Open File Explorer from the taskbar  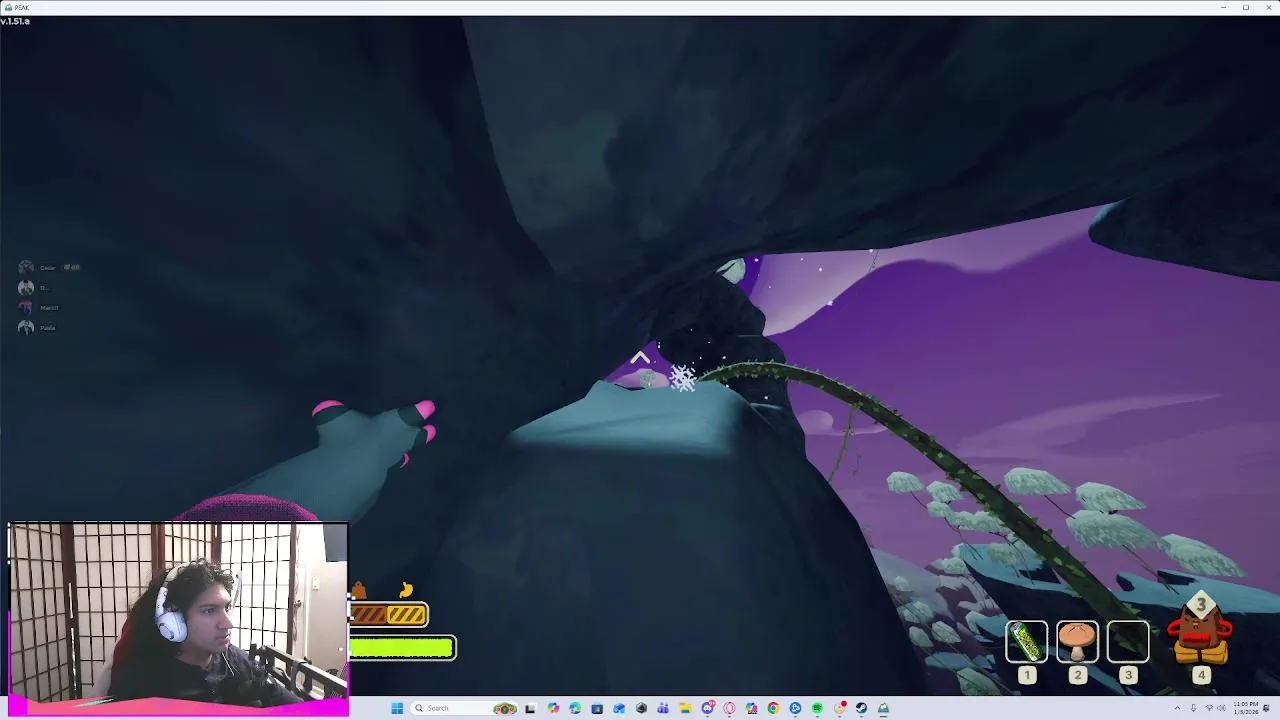(685, 709)
